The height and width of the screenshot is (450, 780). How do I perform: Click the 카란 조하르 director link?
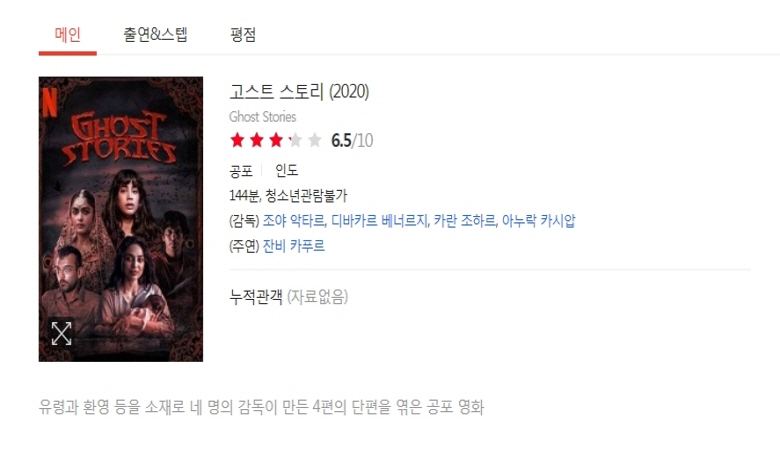coord(465,220)
